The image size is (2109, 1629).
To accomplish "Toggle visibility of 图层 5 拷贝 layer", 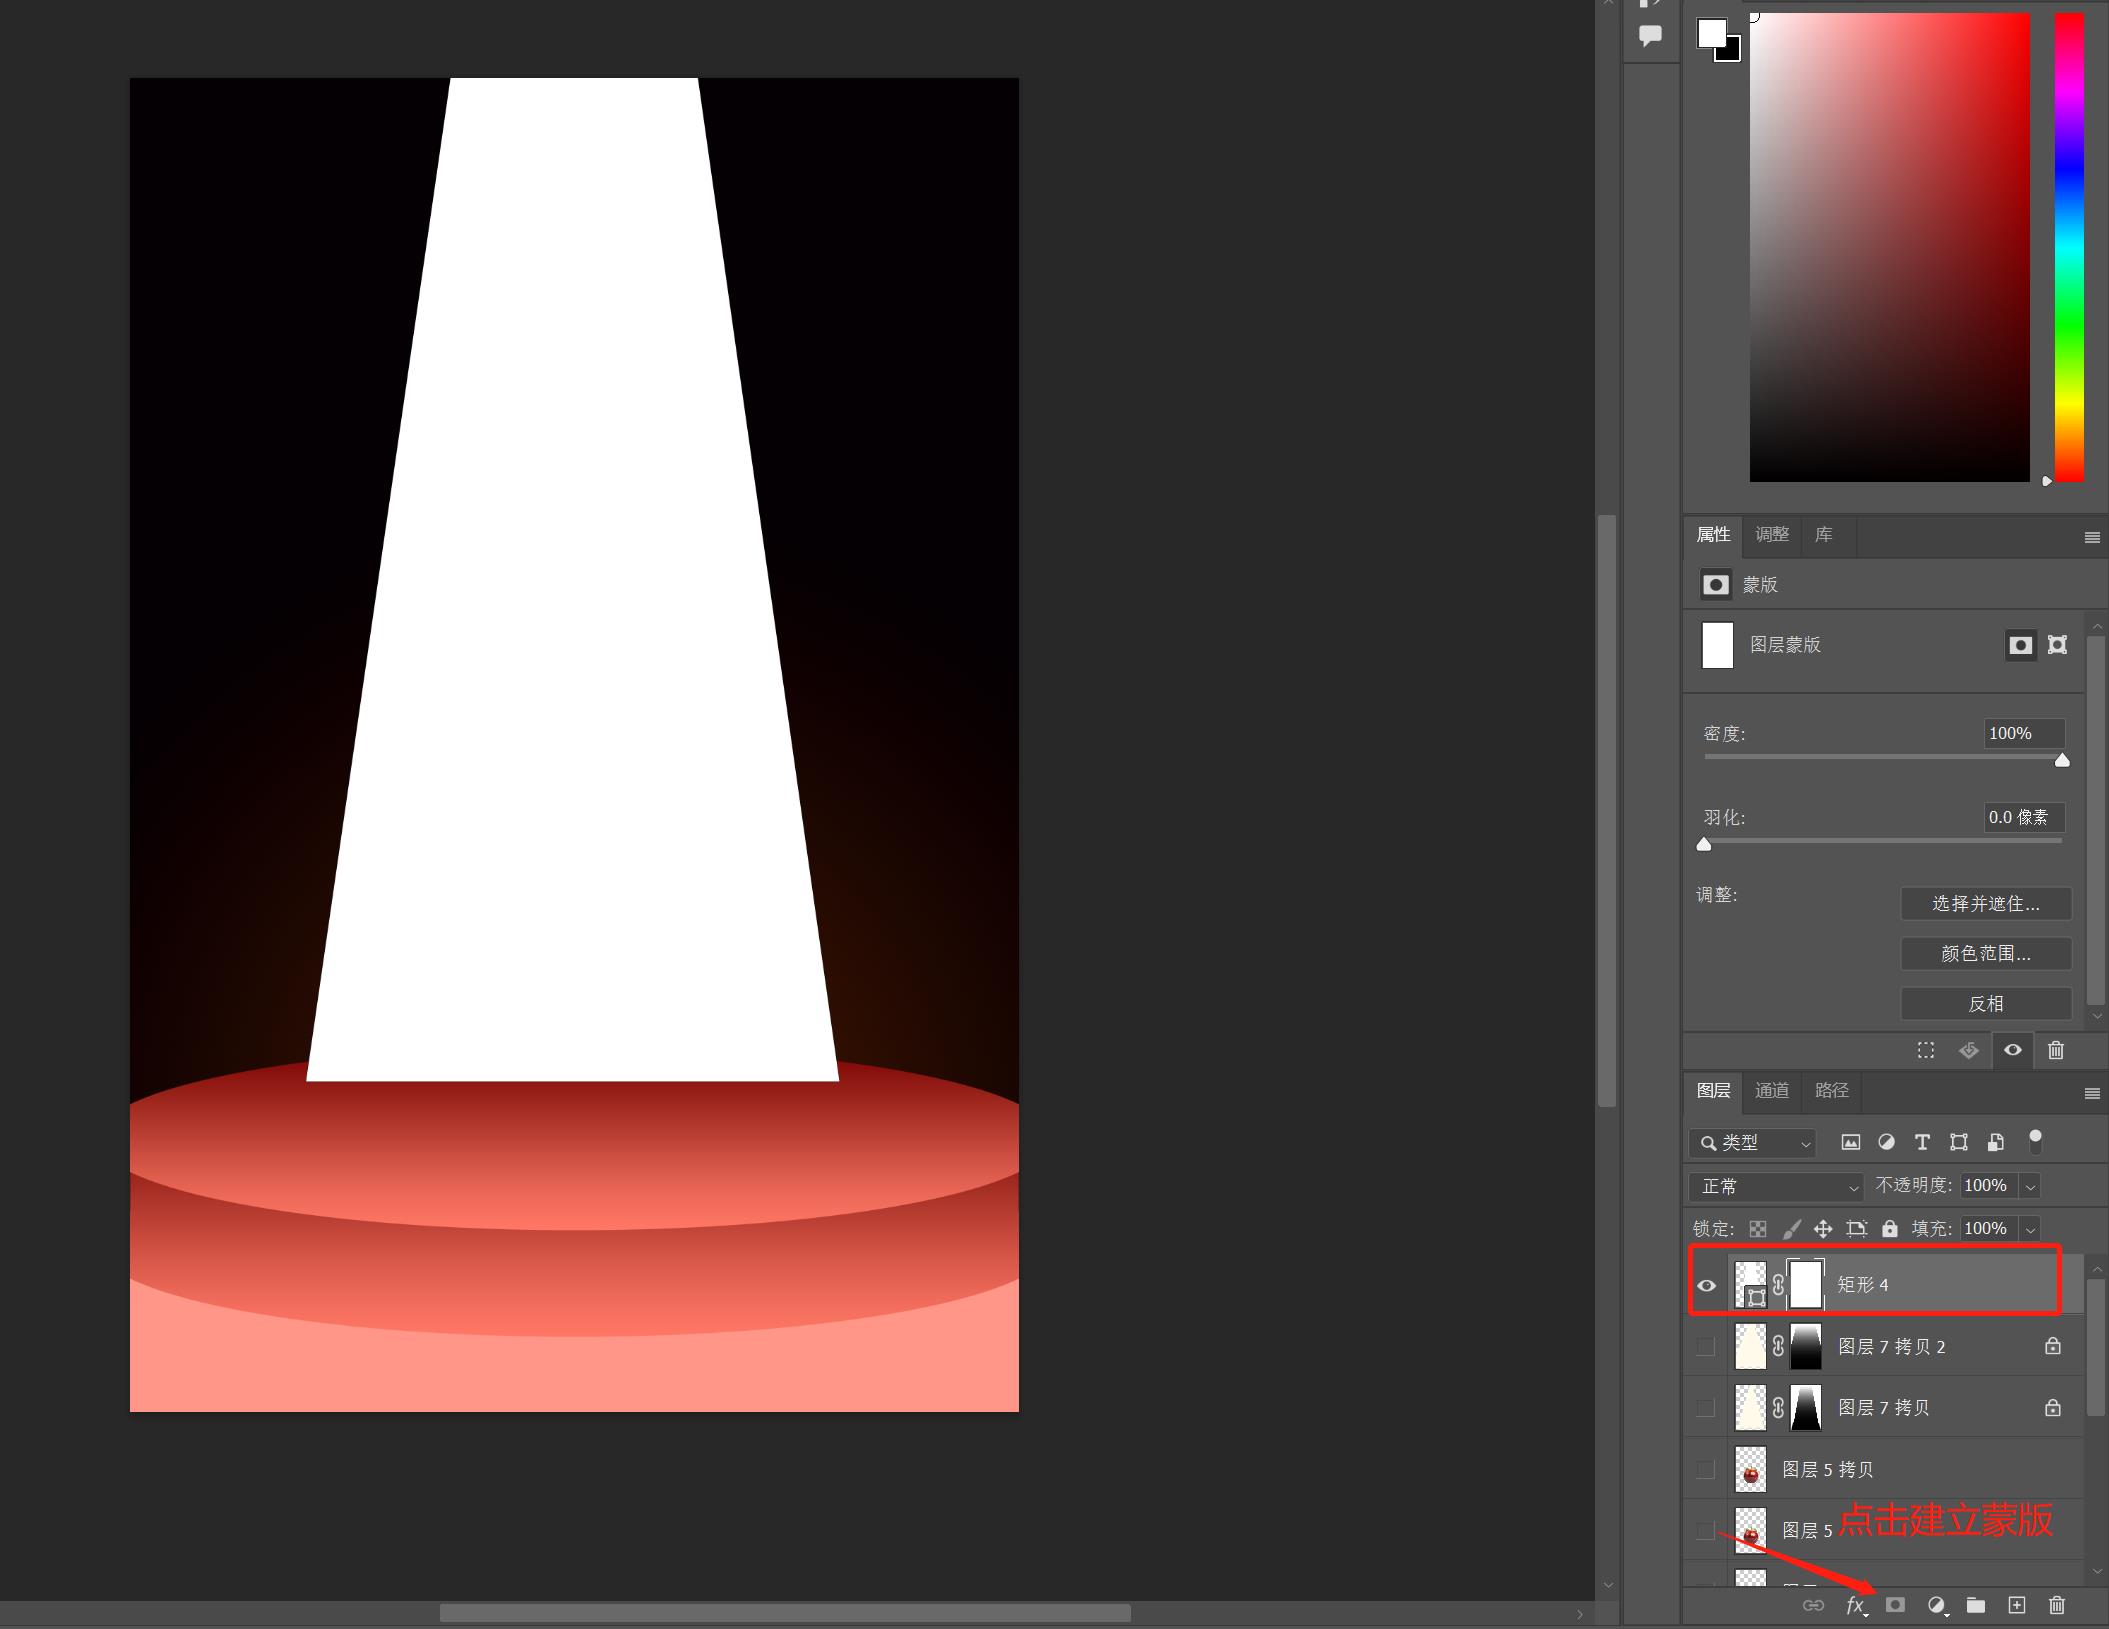I will click(x=1706, y=1470).
